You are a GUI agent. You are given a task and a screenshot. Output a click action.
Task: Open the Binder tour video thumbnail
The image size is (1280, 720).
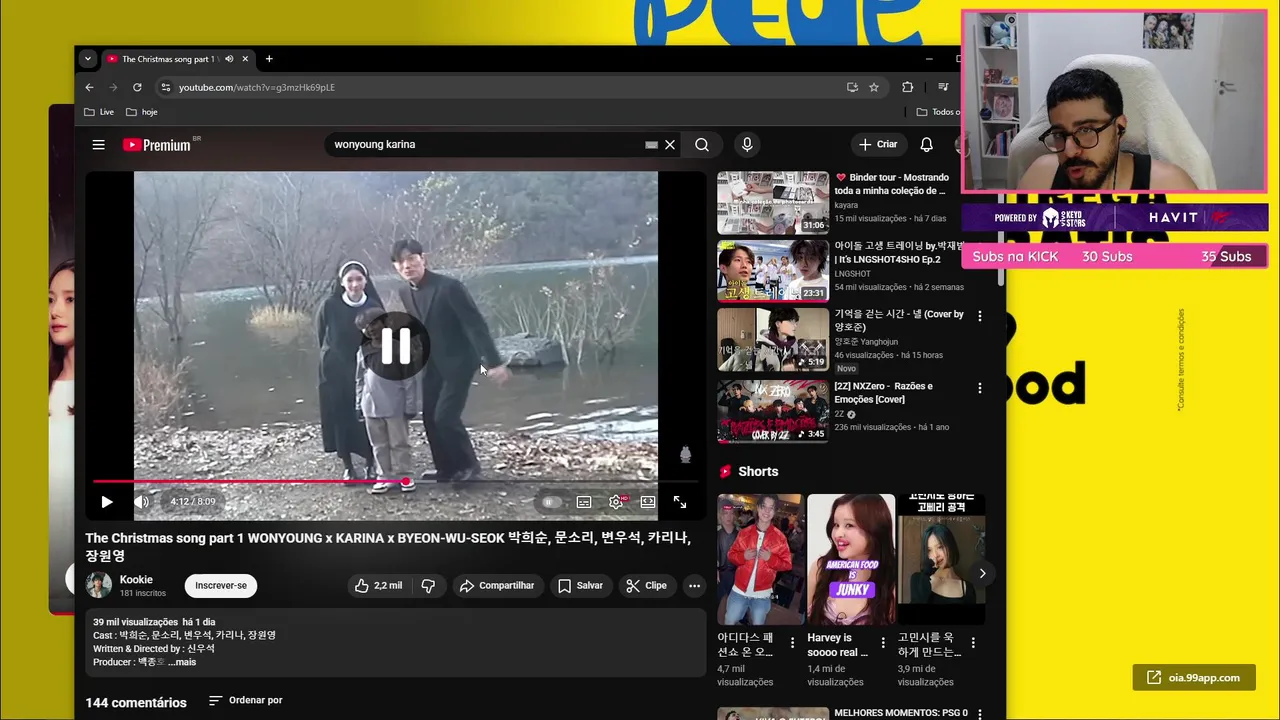773,203
